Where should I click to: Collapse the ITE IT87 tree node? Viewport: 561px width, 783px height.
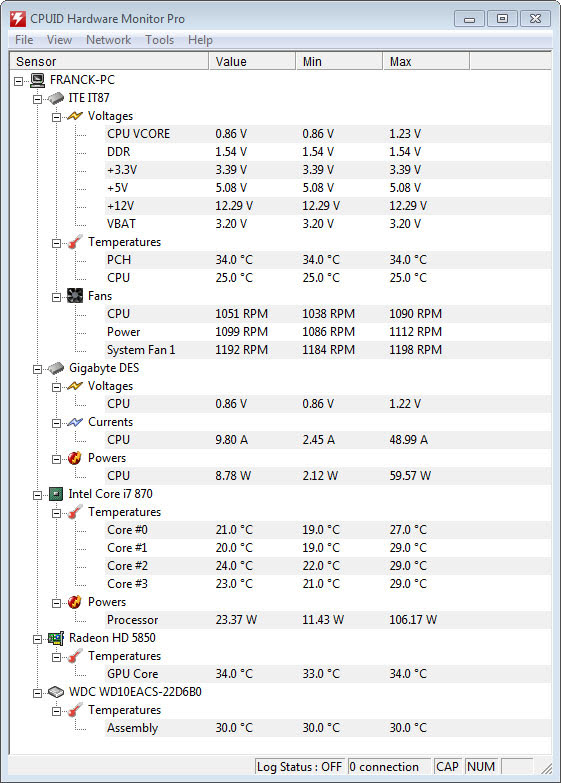pyautogui.click(x=37, y=99)
